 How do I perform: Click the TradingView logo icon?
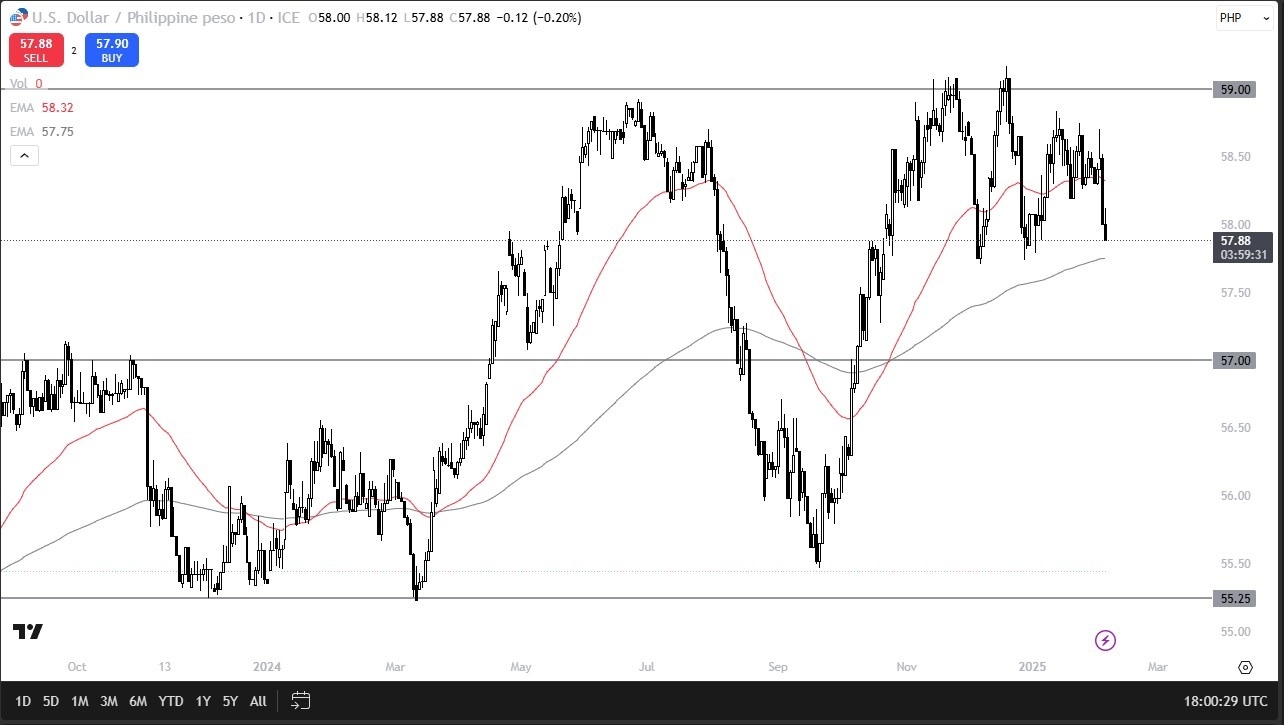[28, 631]
